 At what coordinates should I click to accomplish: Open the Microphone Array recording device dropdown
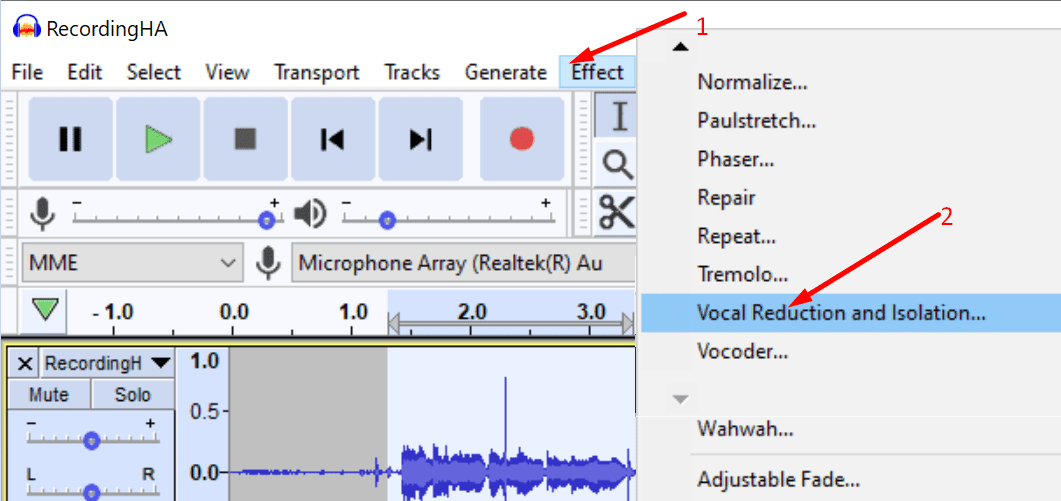[464, 263]
